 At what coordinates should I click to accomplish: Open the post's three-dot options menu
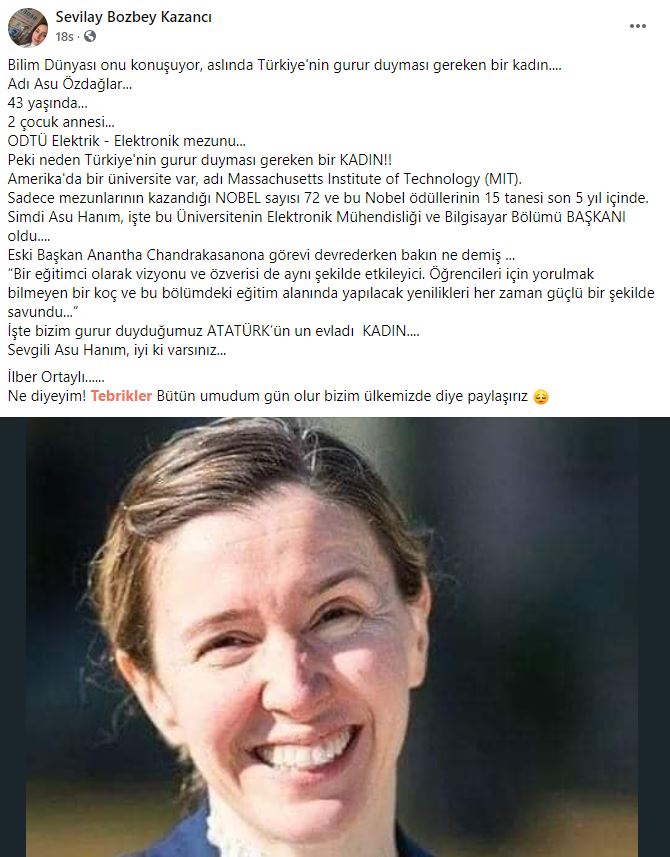[638, 26]
